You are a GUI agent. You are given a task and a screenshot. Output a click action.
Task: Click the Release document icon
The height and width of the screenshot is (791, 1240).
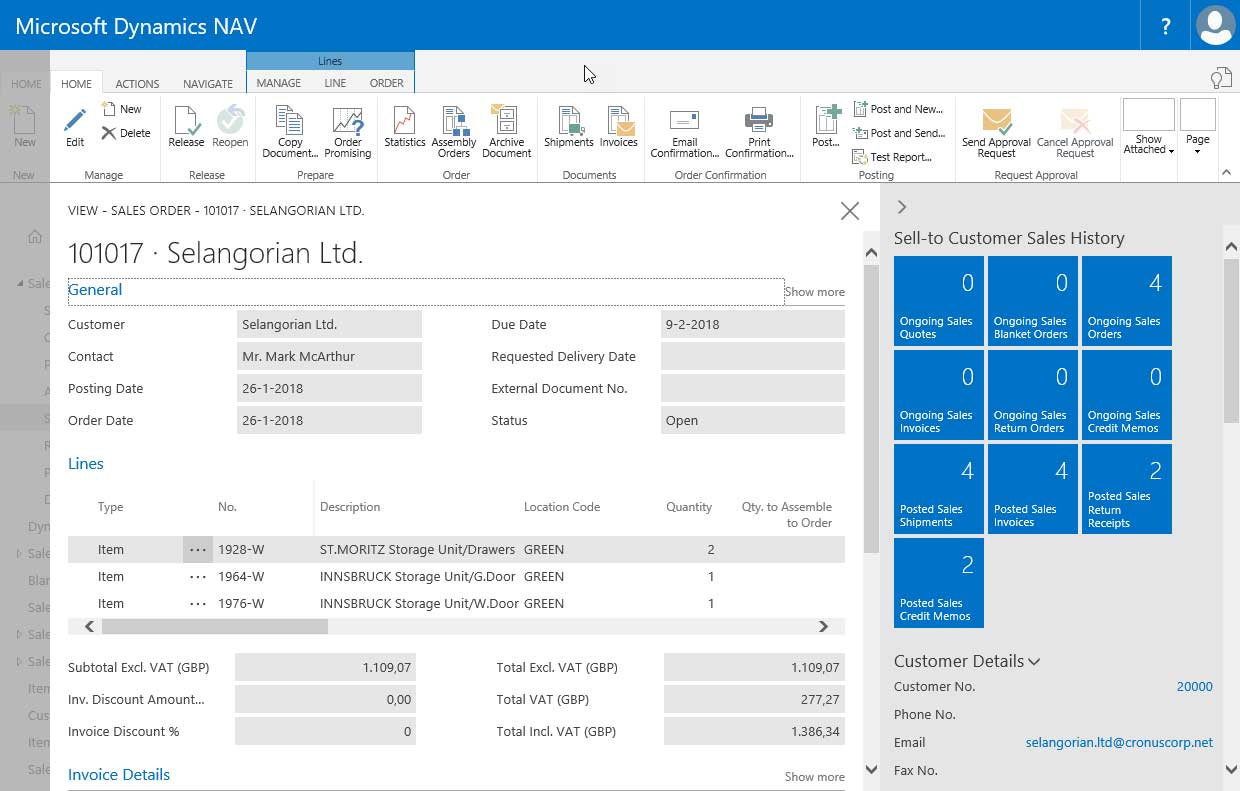point(186,127)
